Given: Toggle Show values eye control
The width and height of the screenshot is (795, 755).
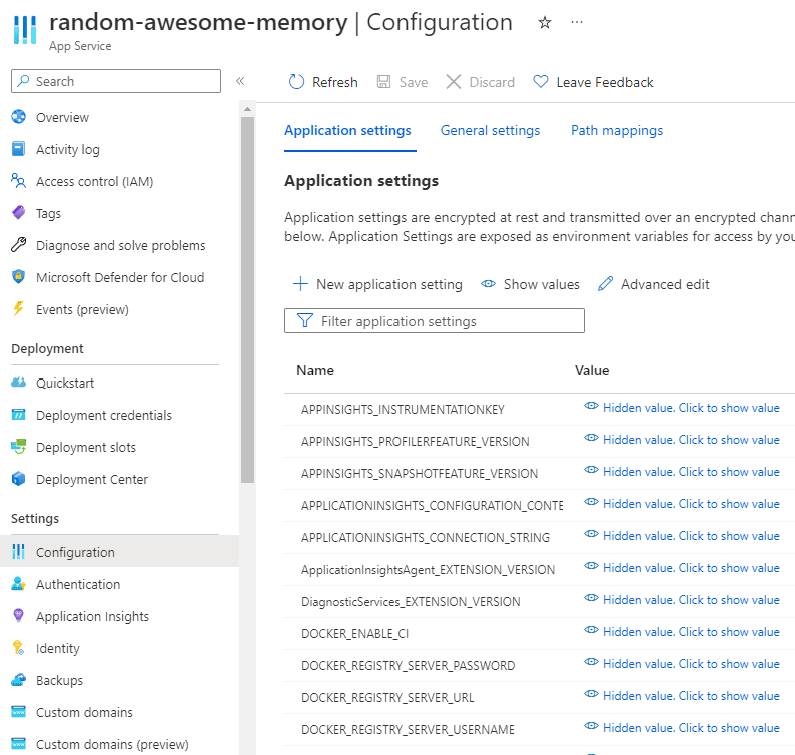Looking at the screenshot, I should click(530, 284).
